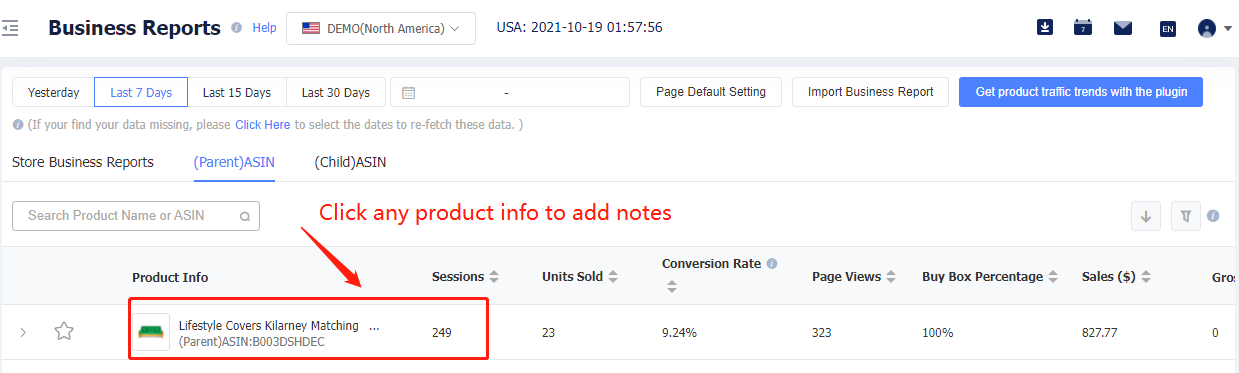Follow the Click Here re-fetch link

click(263, 125)
